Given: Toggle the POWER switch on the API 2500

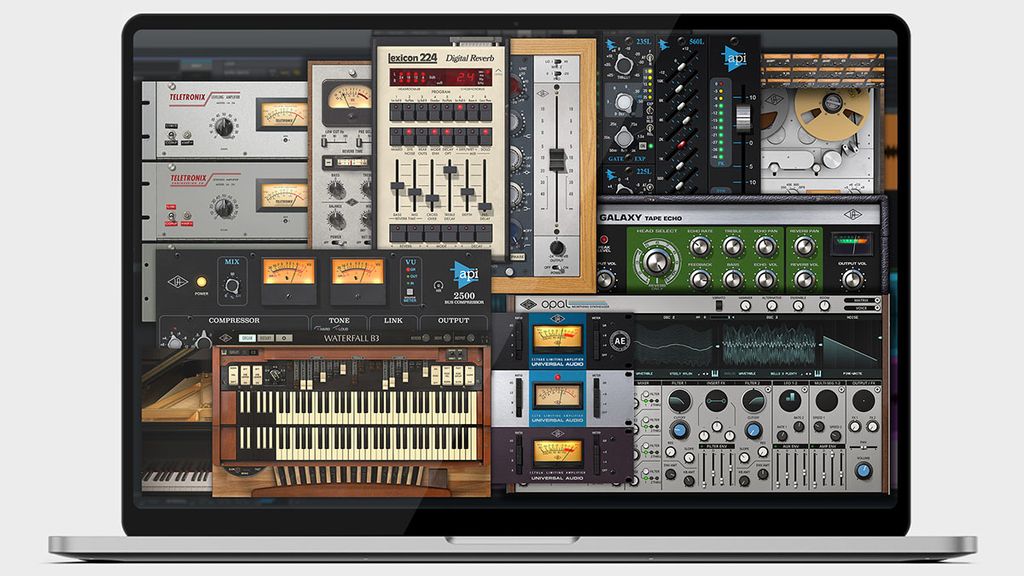Looking at the screenshot, I should pos(201,281).
